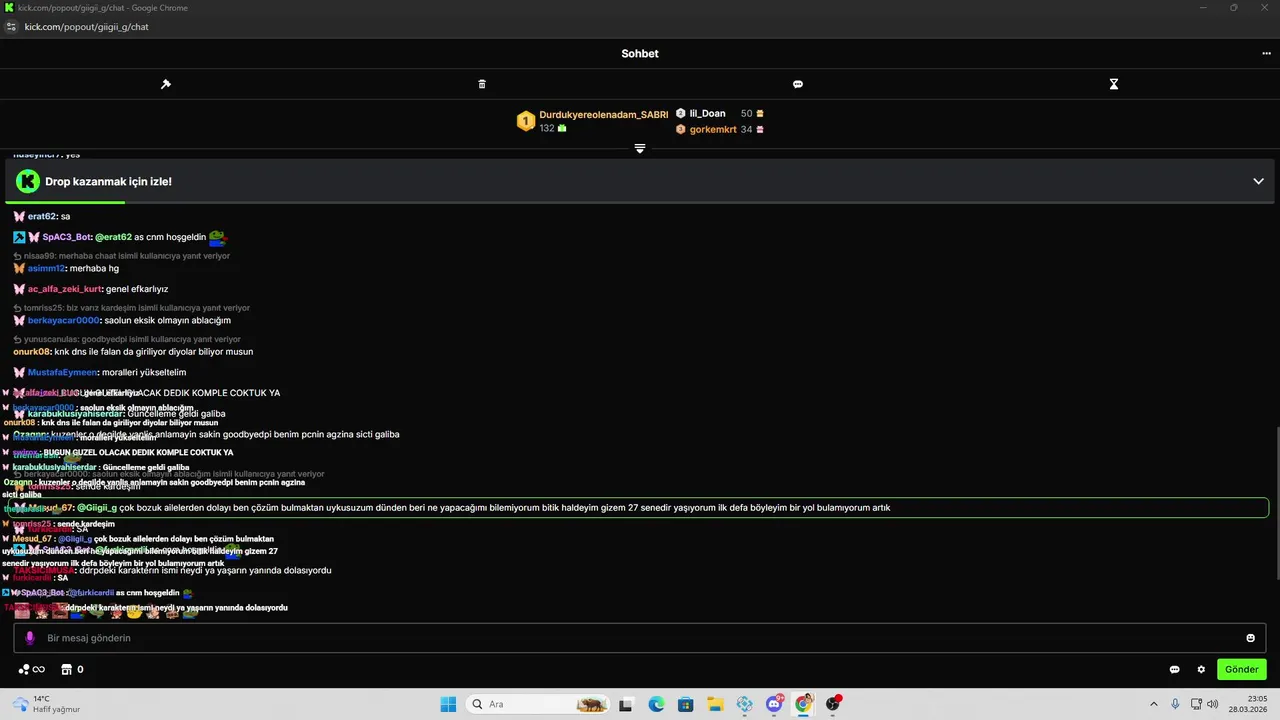This screenshot has height=720, width=1280.
Task: Click the Drop kazanmak için izle! banner text
Action: coord(108,182)
